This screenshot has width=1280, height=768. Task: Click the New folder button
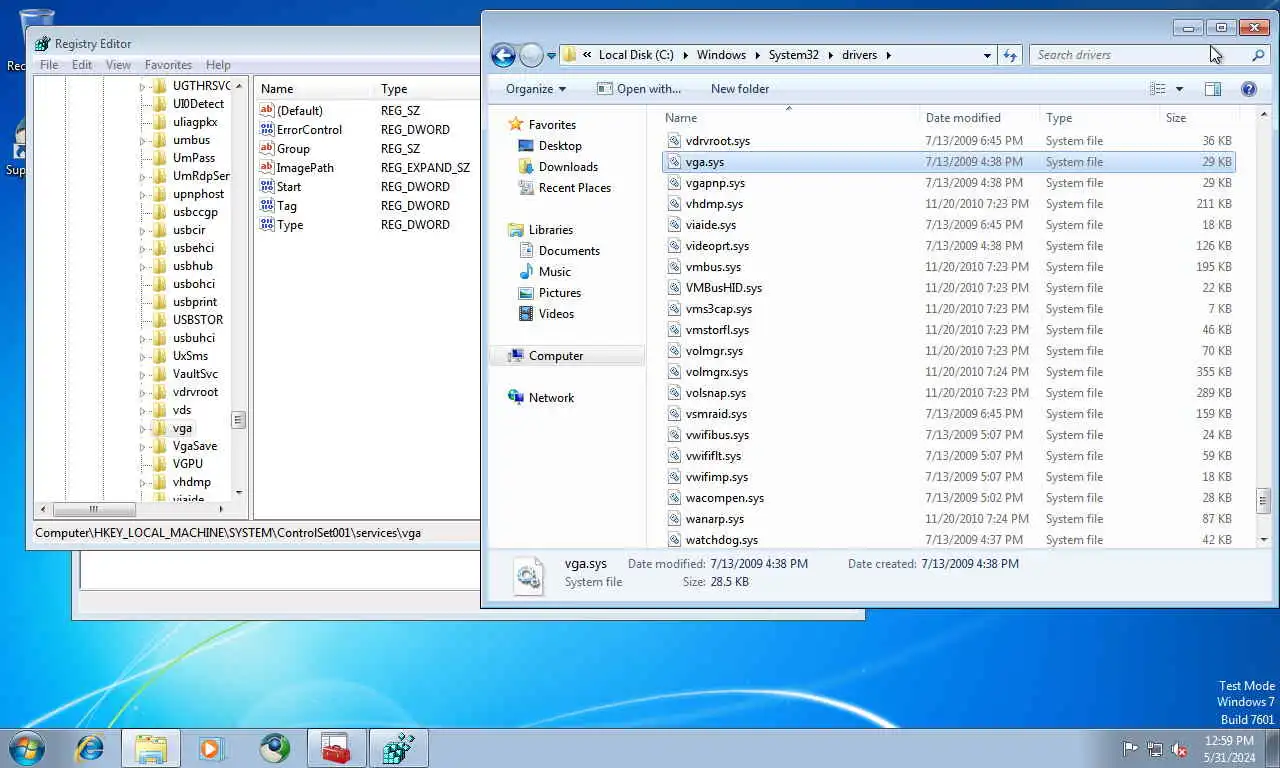(740, 89)
